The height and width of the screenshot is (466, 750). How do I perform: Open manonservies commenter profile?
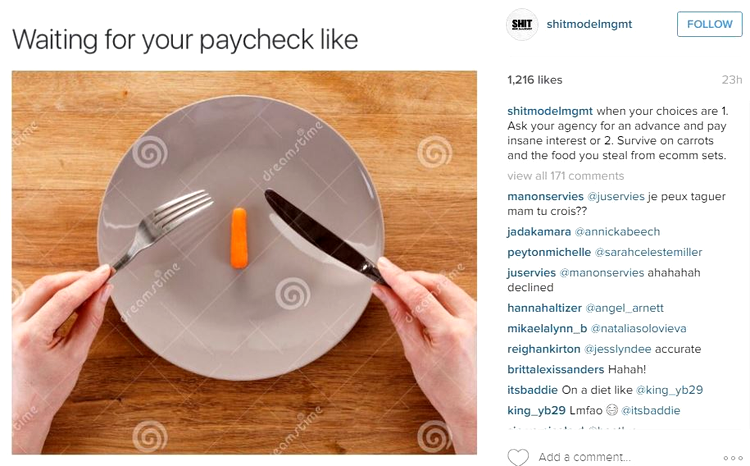click(x=545, y=196)
